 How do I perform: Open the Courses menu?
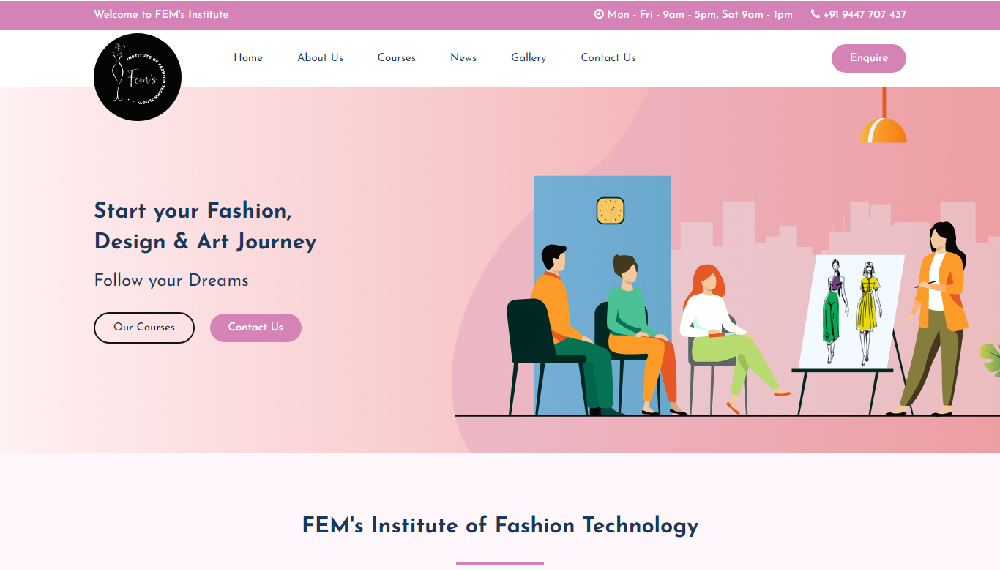(x=396, y=57)
